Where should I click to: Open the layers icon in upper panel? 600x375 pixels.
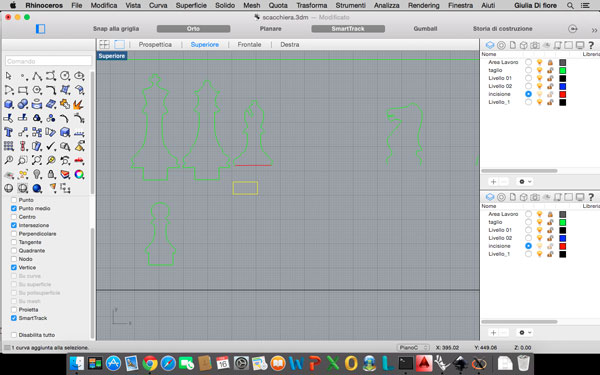click(x=490, y=45)
